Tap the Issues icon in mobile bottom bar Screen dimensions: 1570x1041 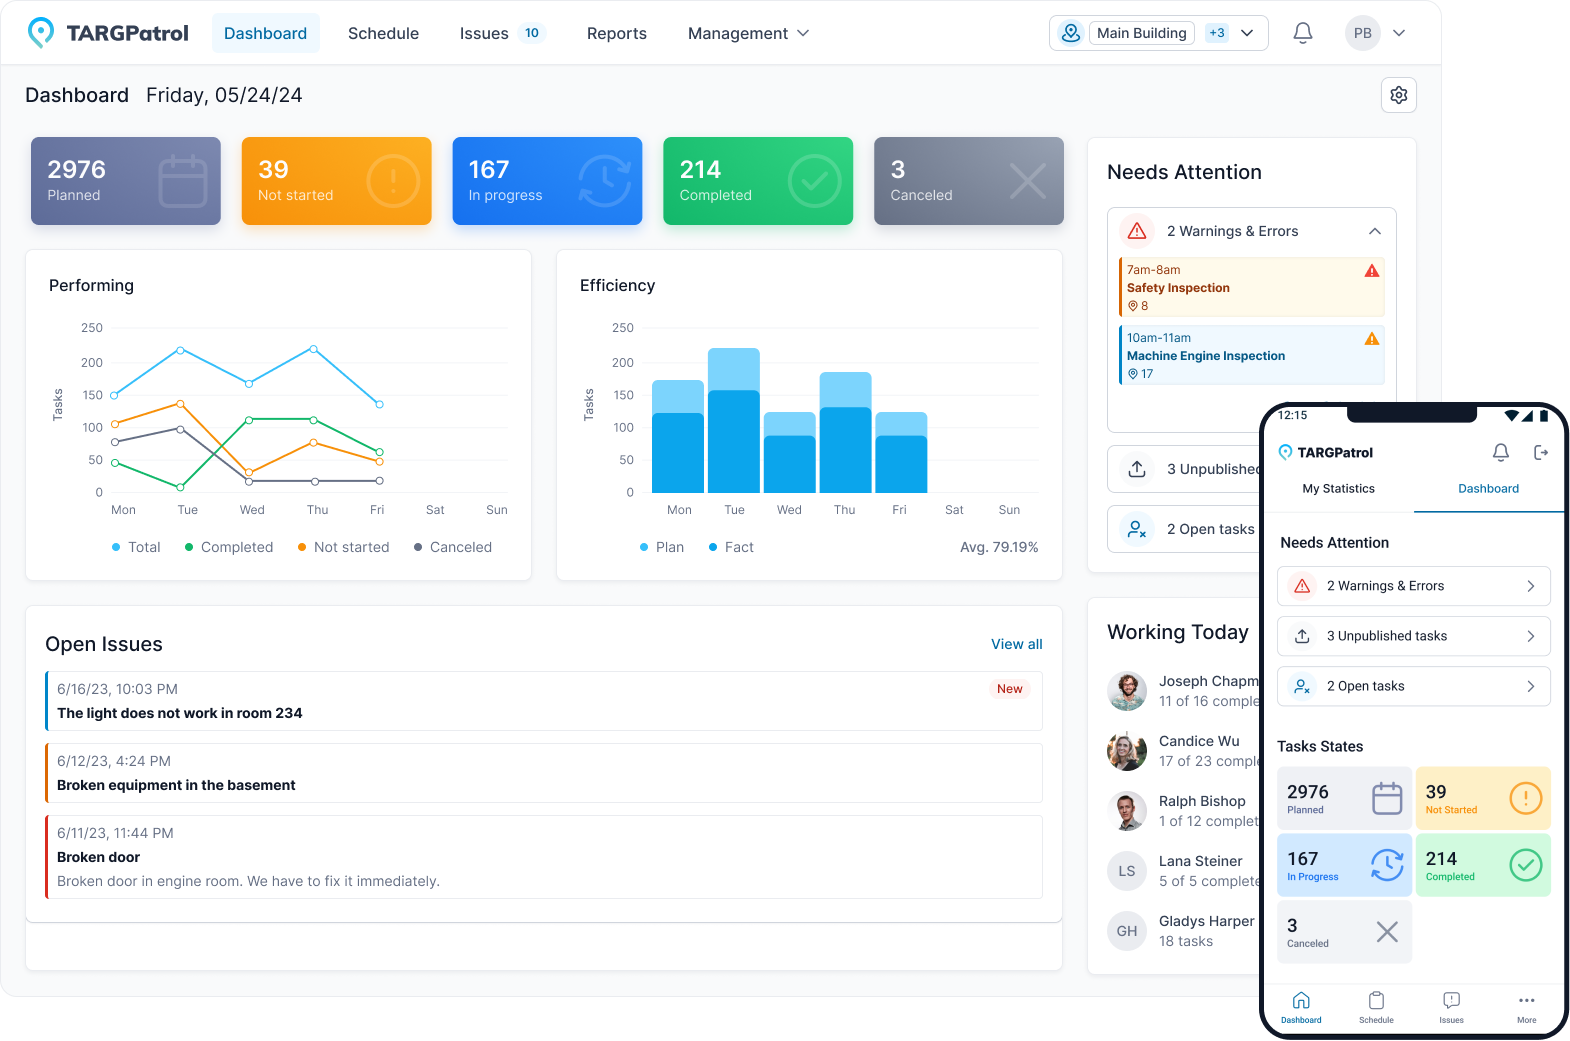(1452, 1001)
